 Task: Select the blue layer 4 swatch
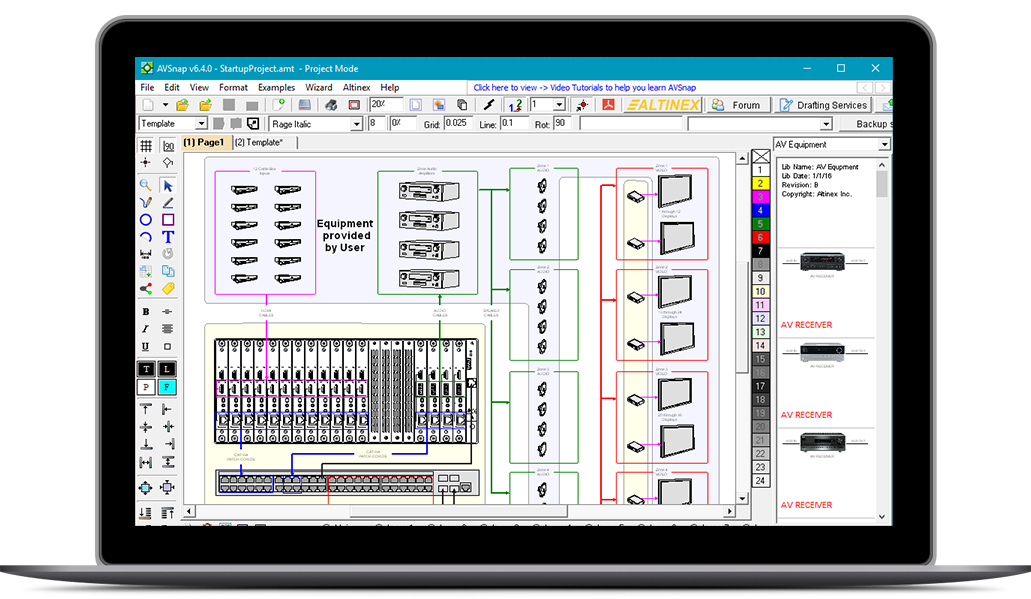(760, 210)
